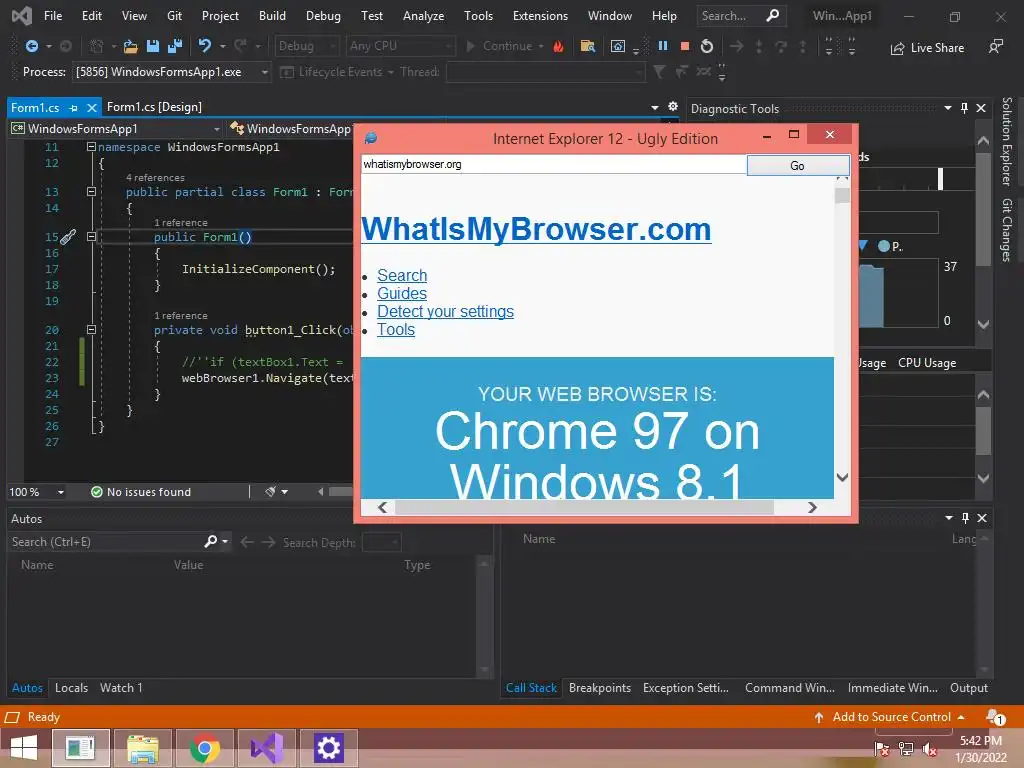Collapse the Form1() constructor region

click(x=91, y=236)
